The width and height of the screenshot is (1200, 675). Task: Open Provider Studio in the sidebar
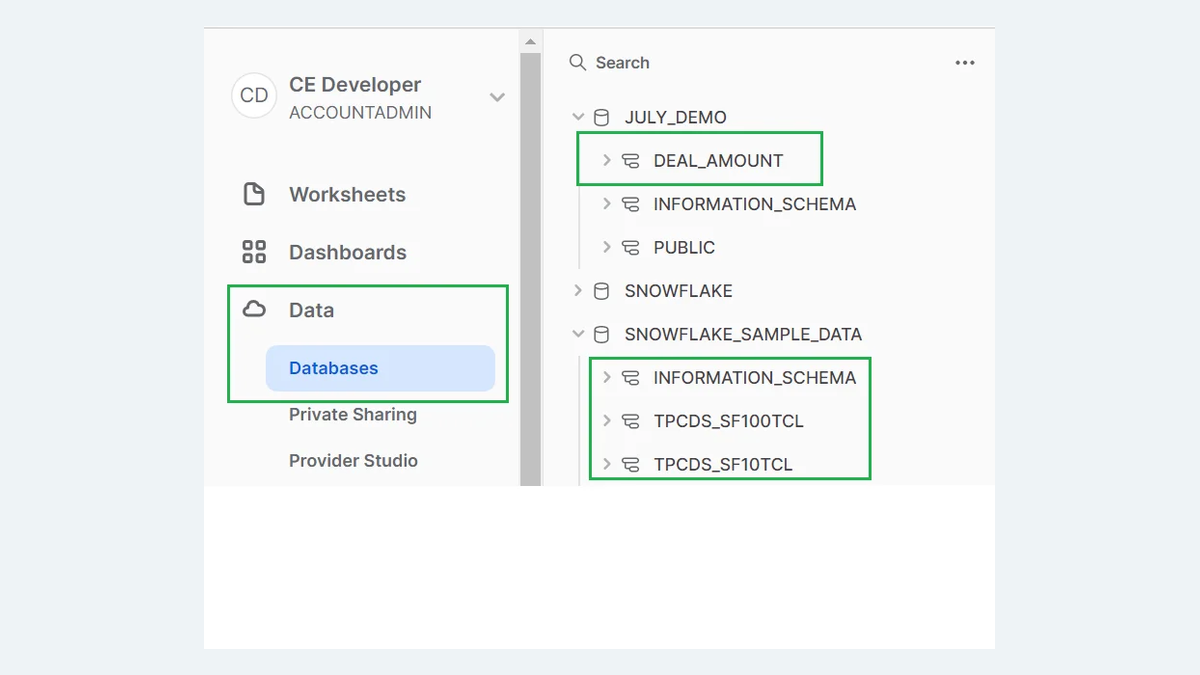[x=353, y=461]
